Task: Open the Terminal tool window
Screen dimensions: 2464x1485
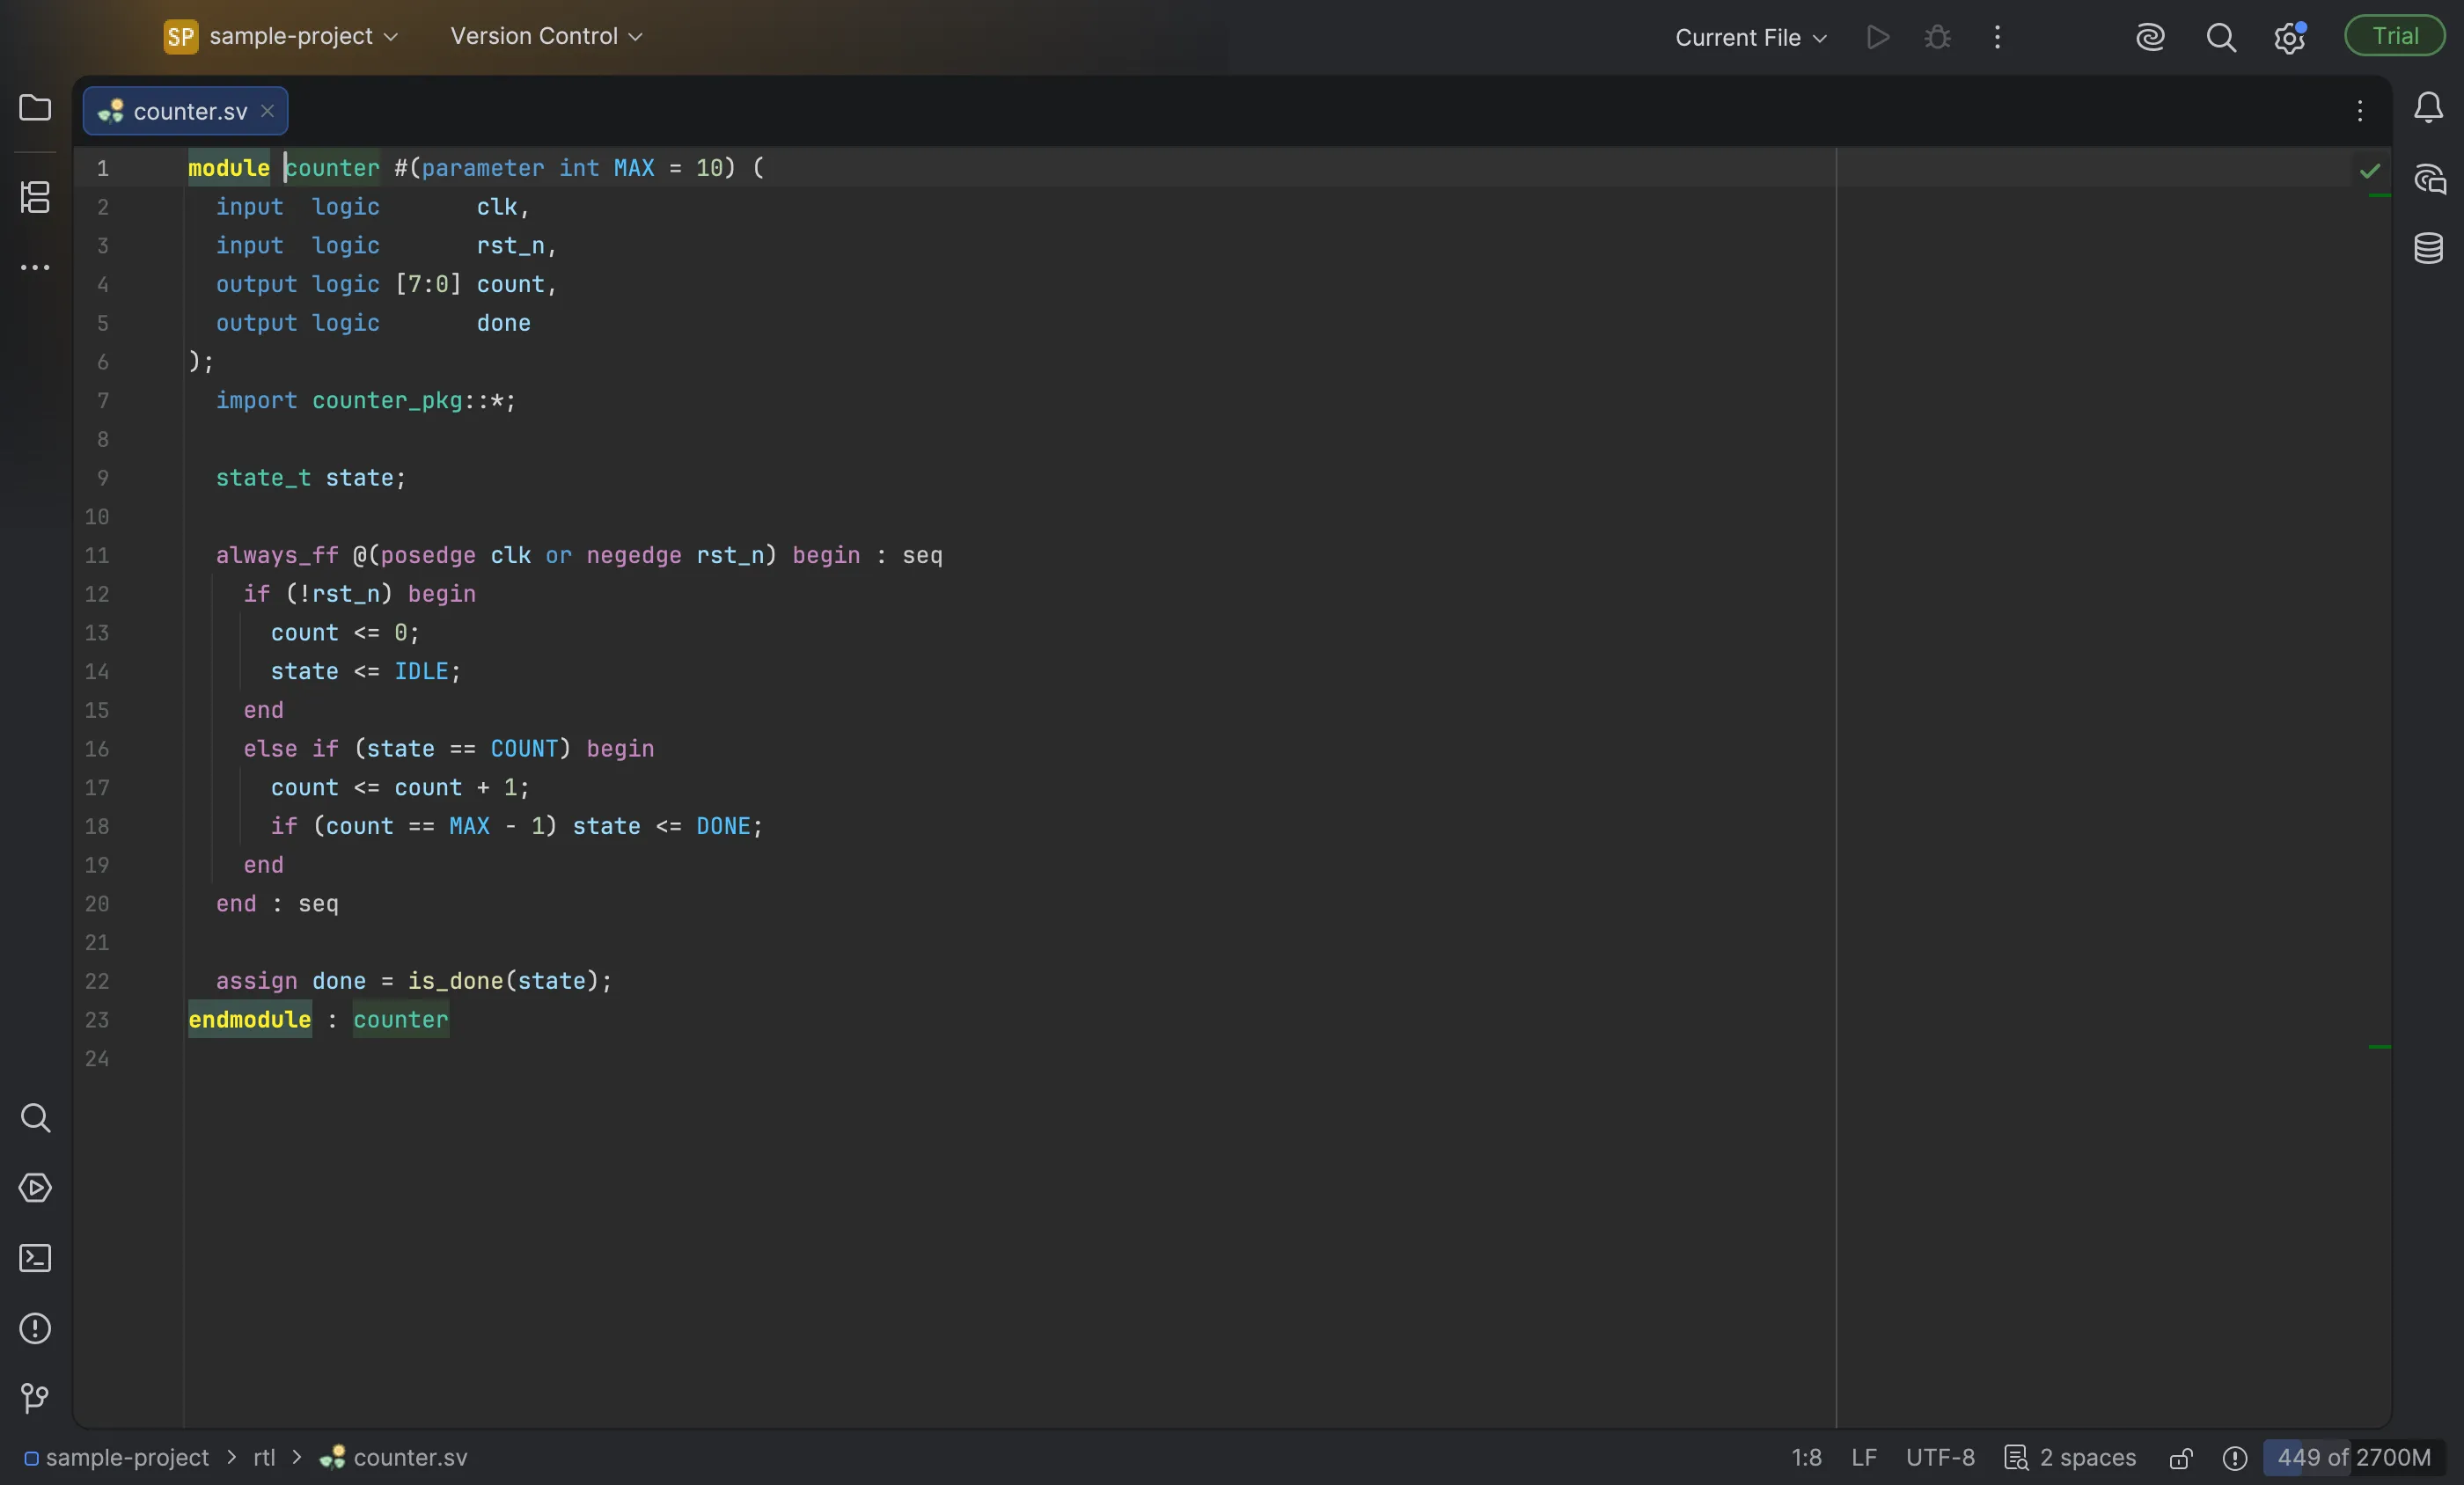Action: [x=35, y=1257]
